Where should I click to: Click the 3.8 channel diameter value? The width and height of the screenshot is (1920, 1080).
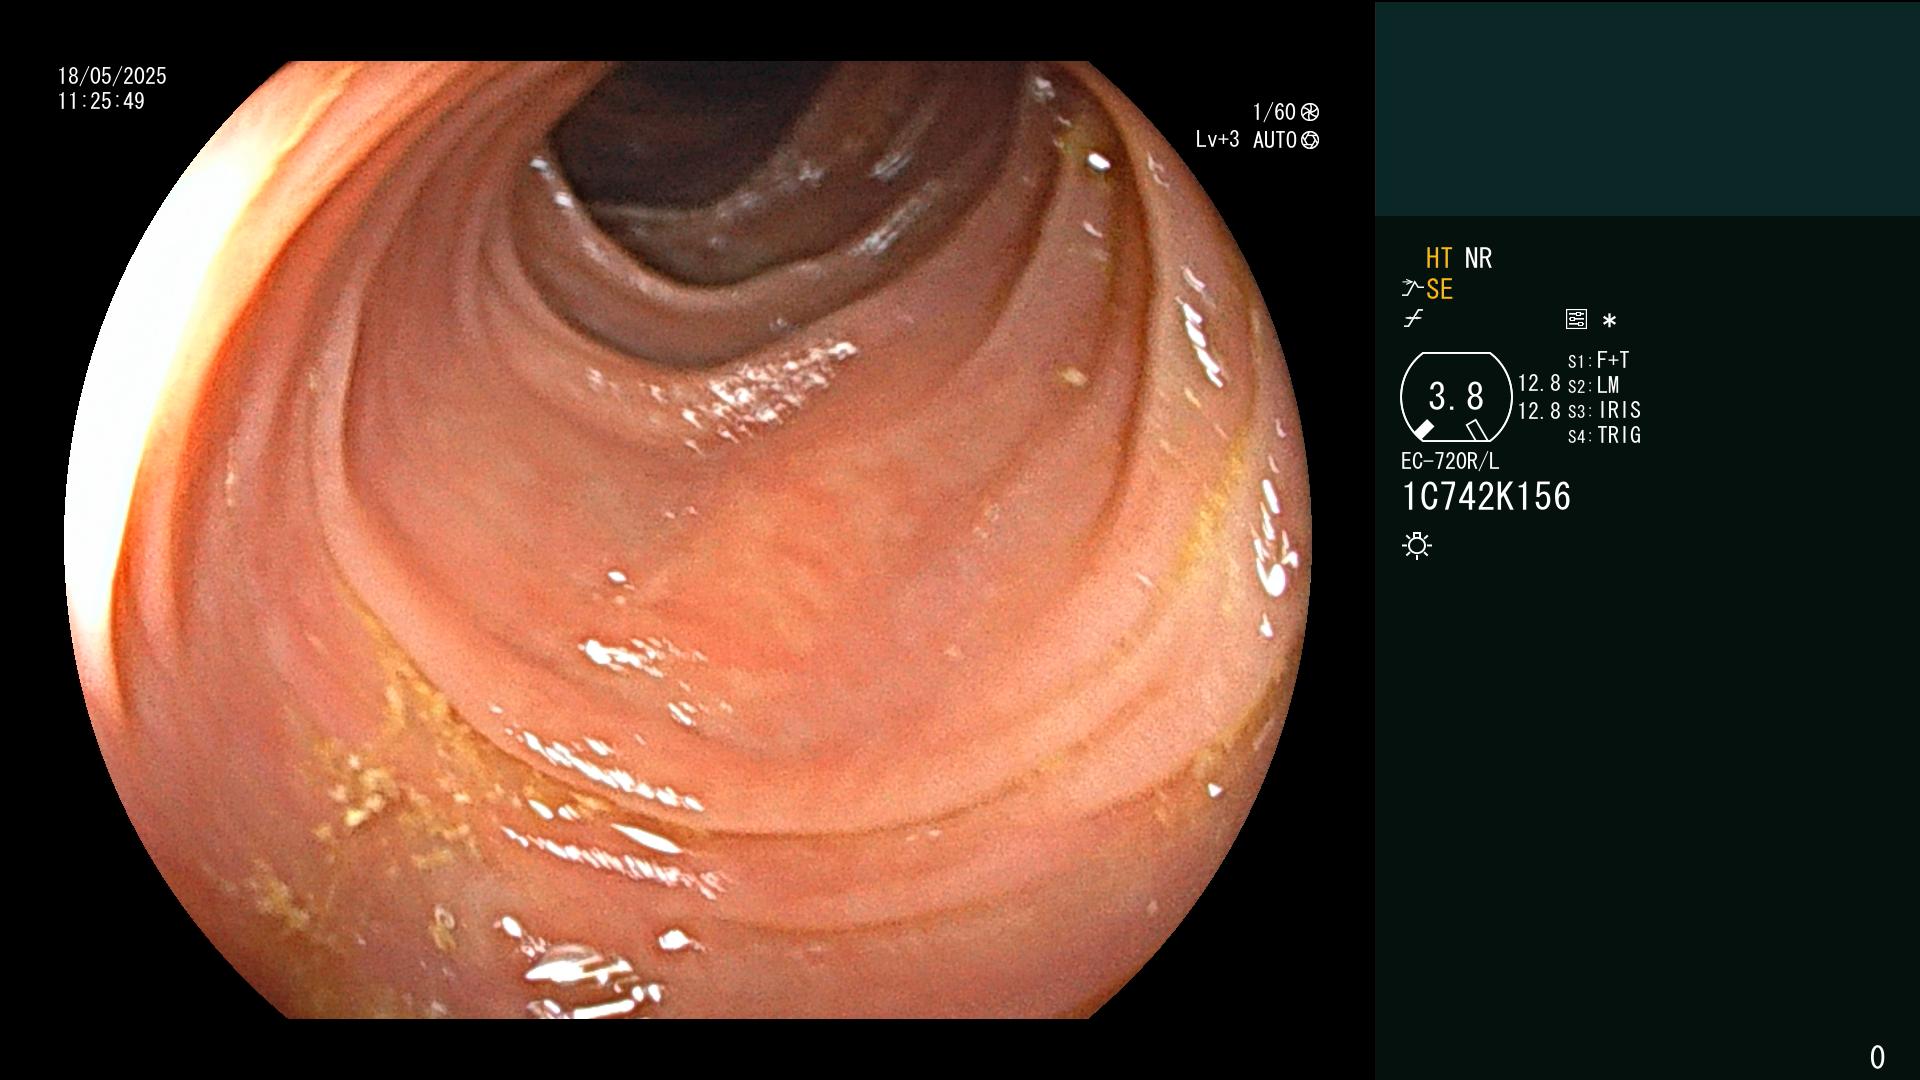click(x=1456, y=396)
